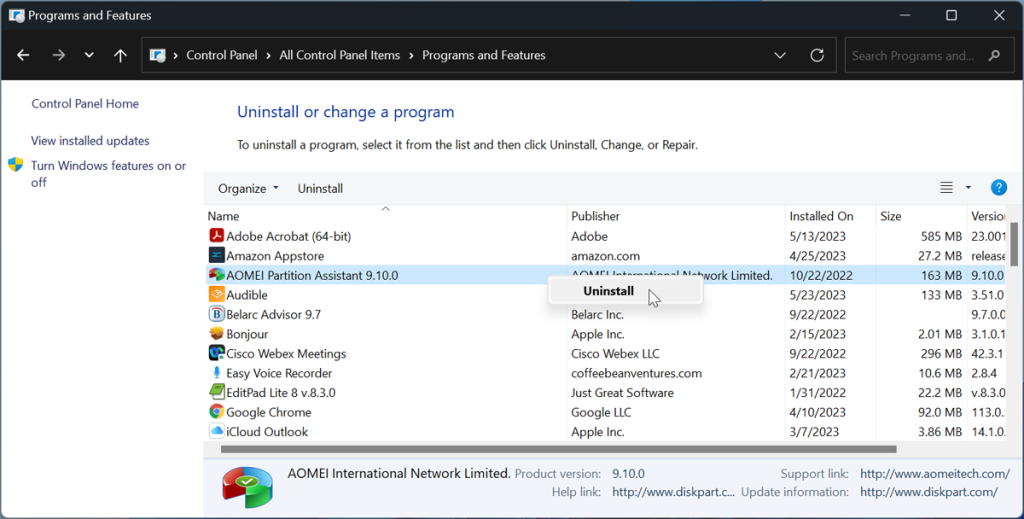Open the help link www.diskpart.c...
This screenshot has height=519, width=1024.
pyautogui.click(x=673, y=492)
